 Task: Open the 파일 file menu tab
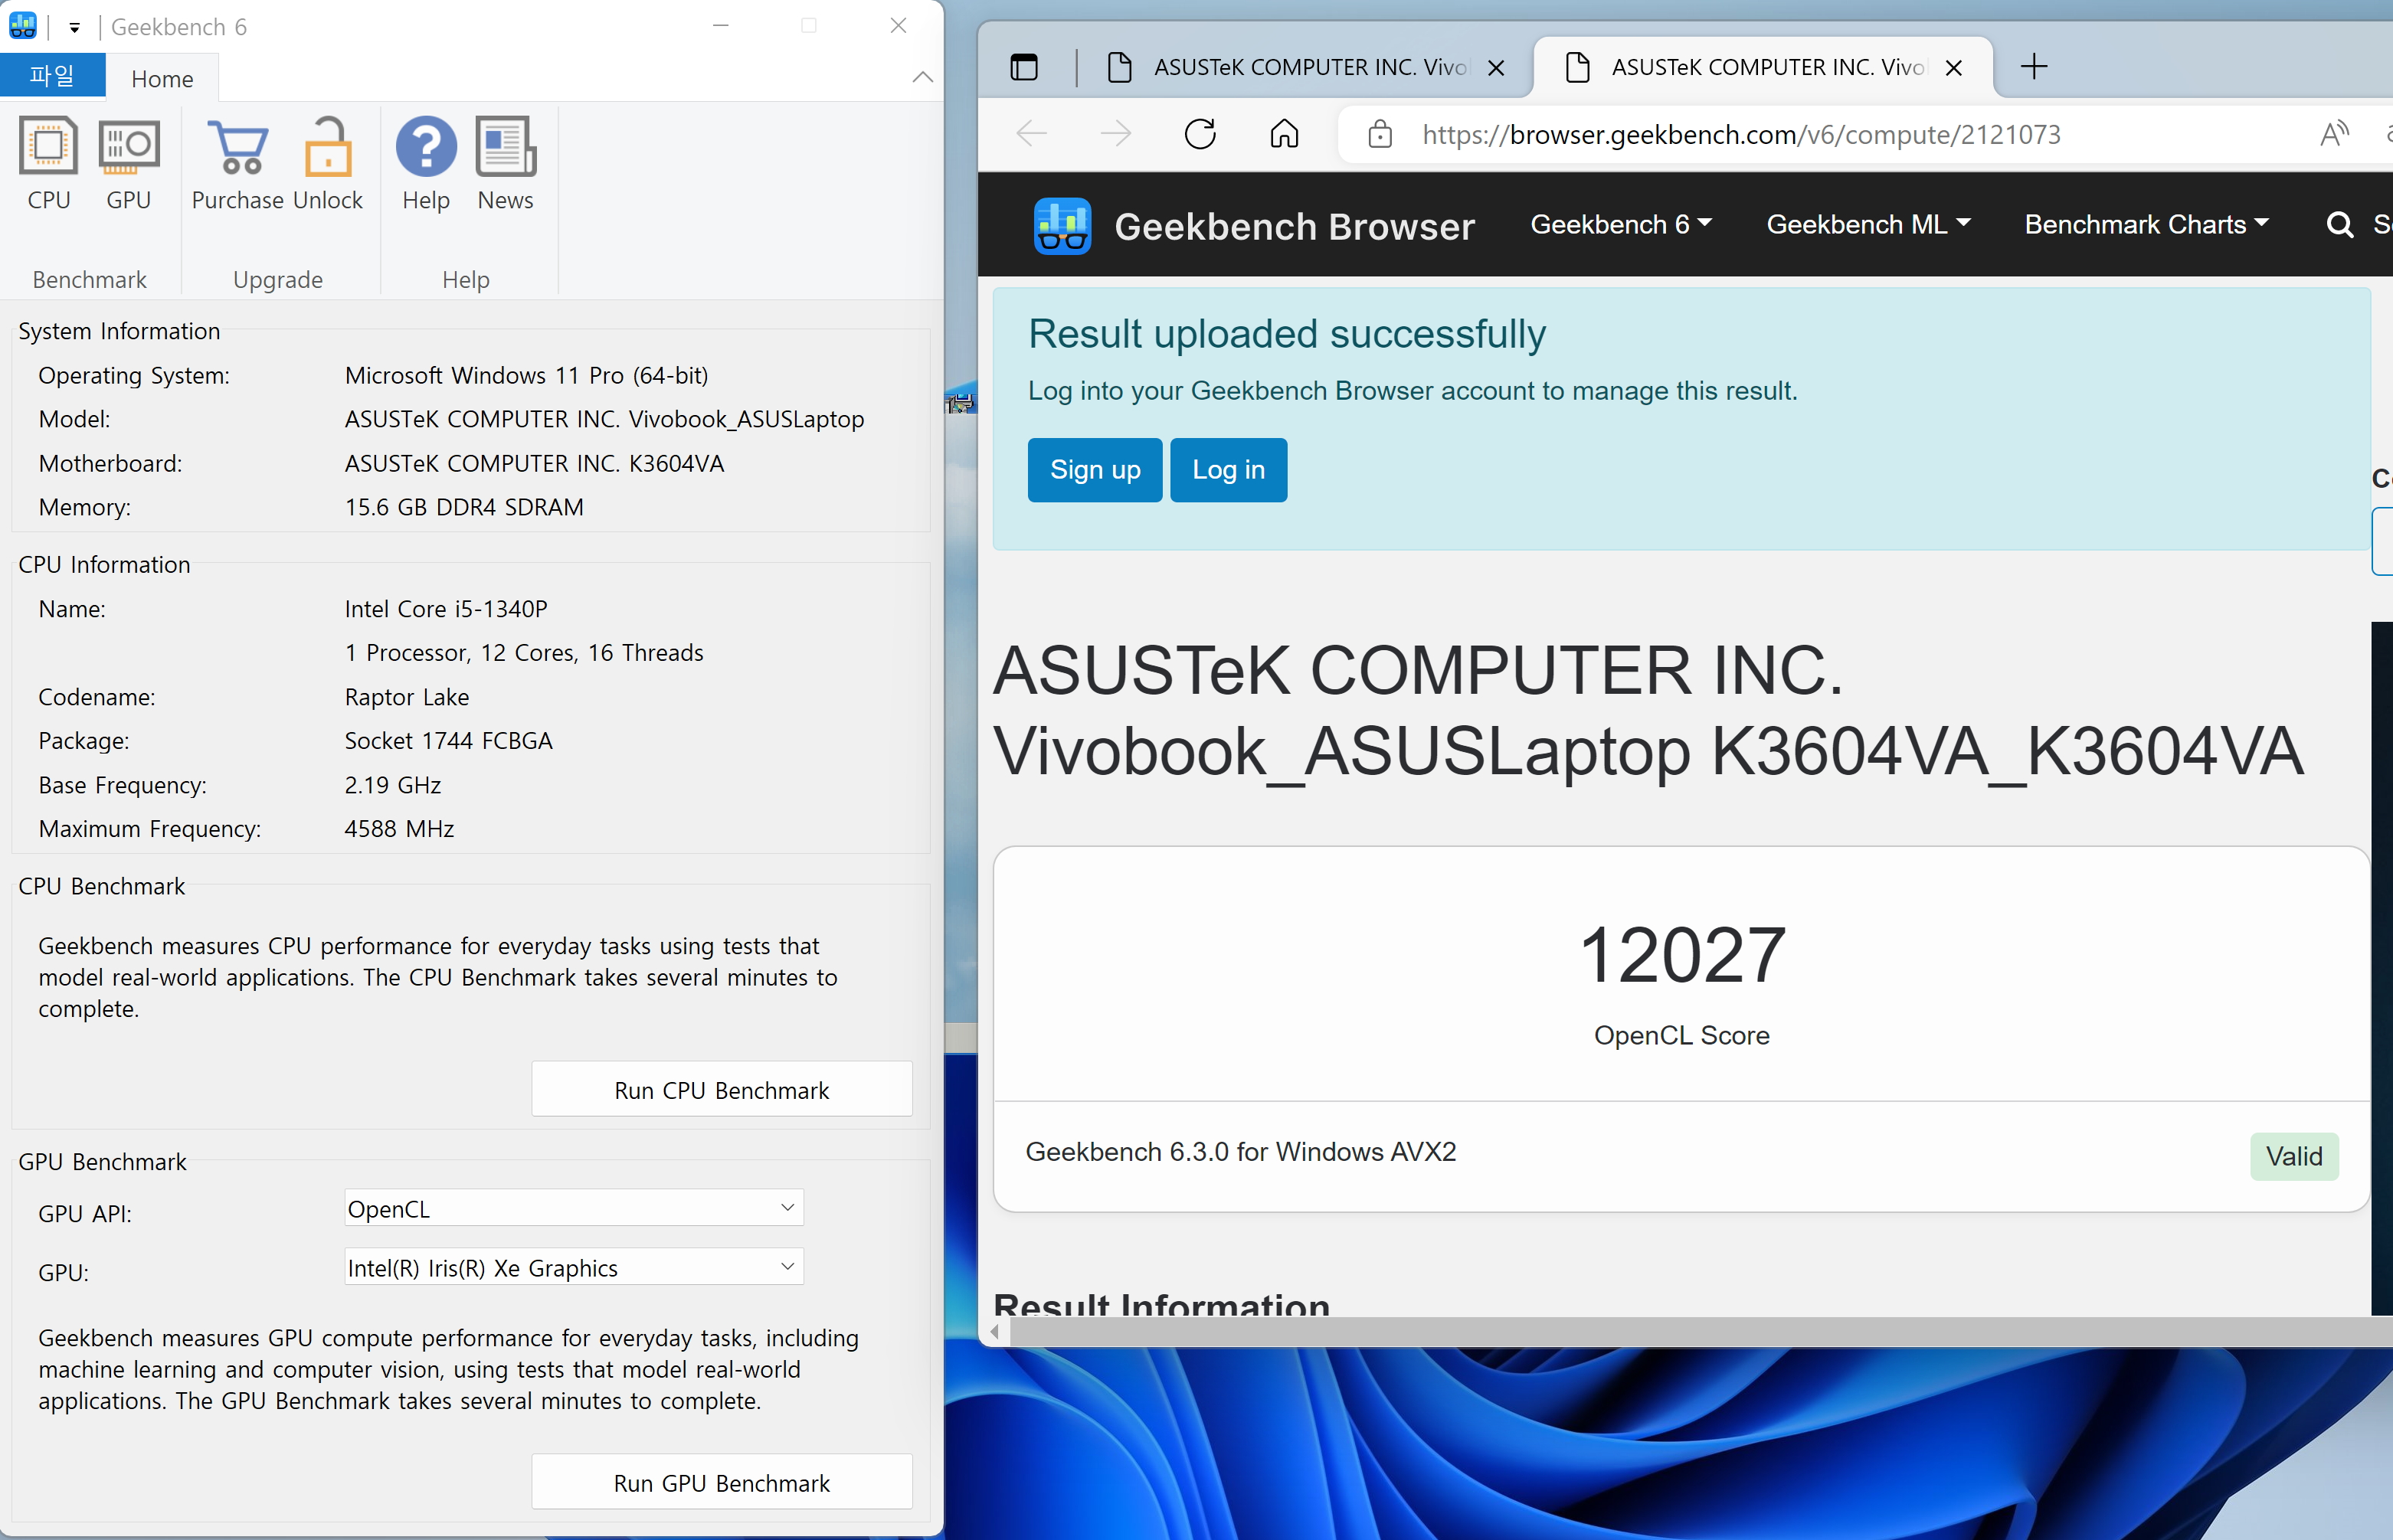(52, 77)
